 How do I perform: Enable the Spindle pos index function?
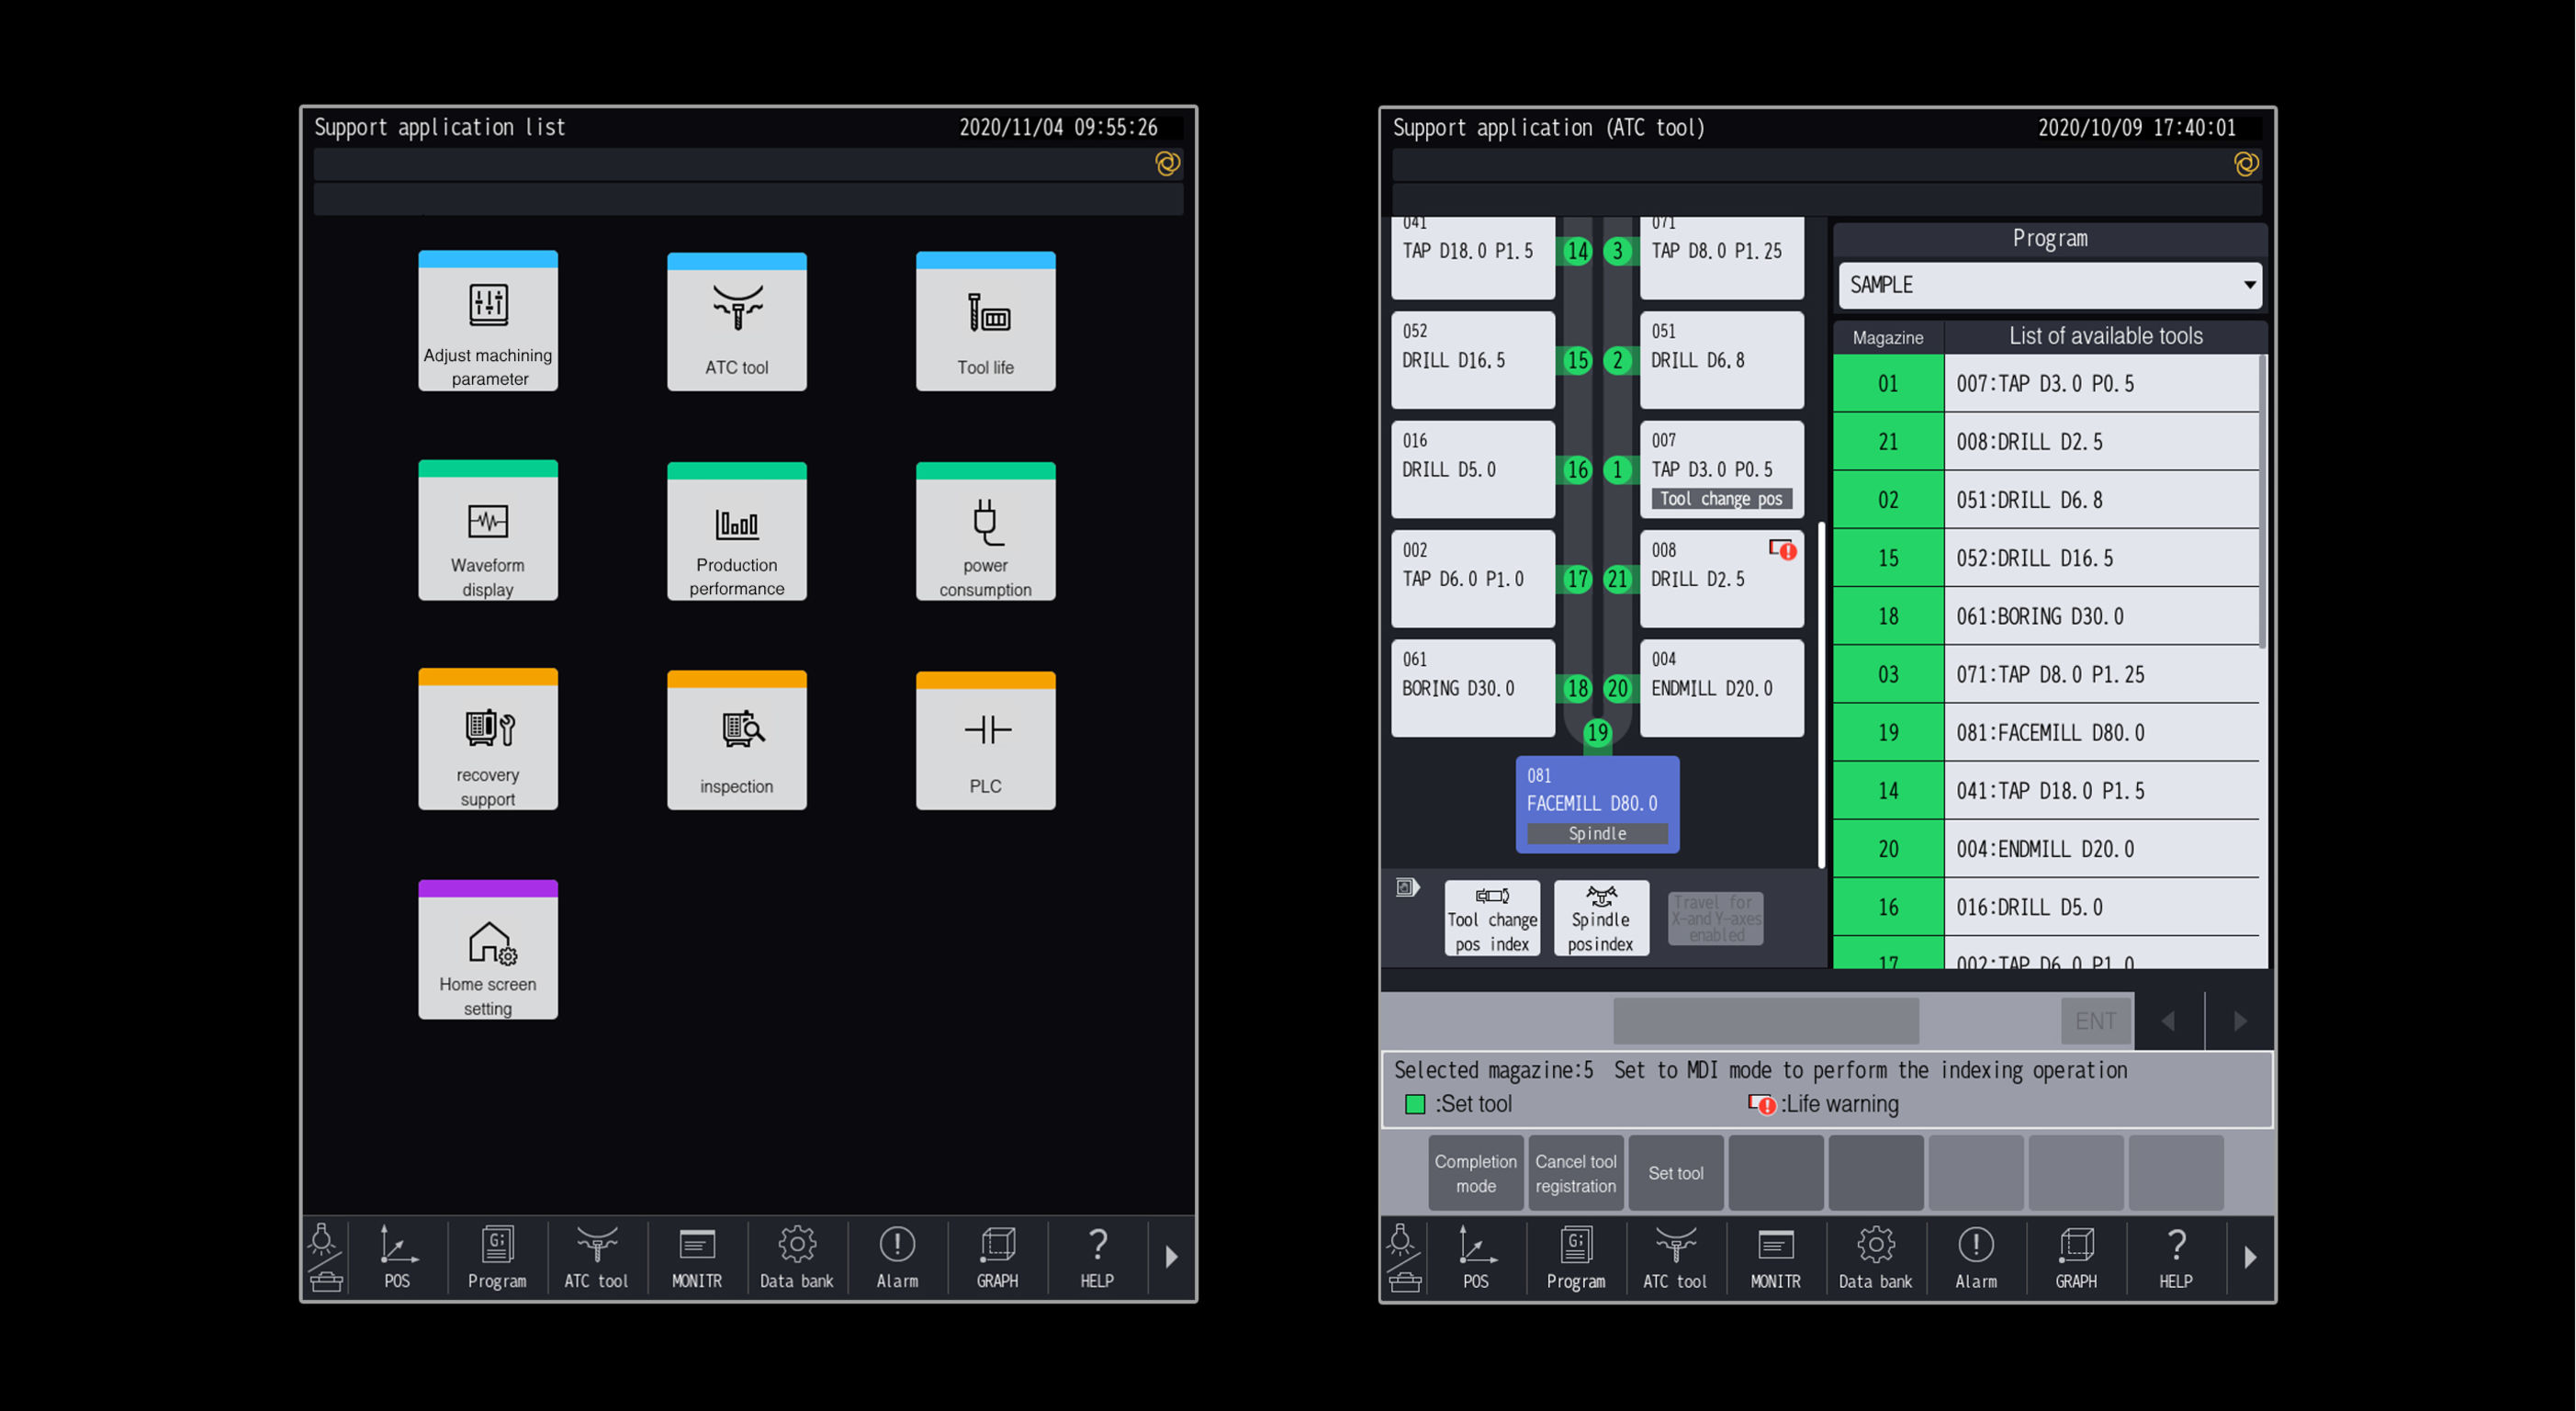pyautogui.click(x=1600, y=917)
